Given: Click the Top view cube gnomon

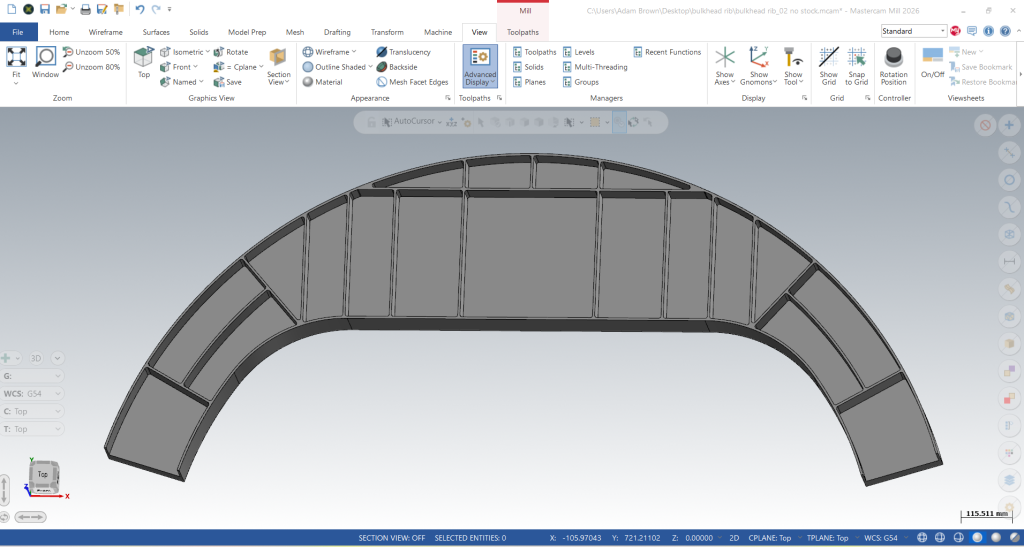Looking at the screenshot, I should click(43, 475).
